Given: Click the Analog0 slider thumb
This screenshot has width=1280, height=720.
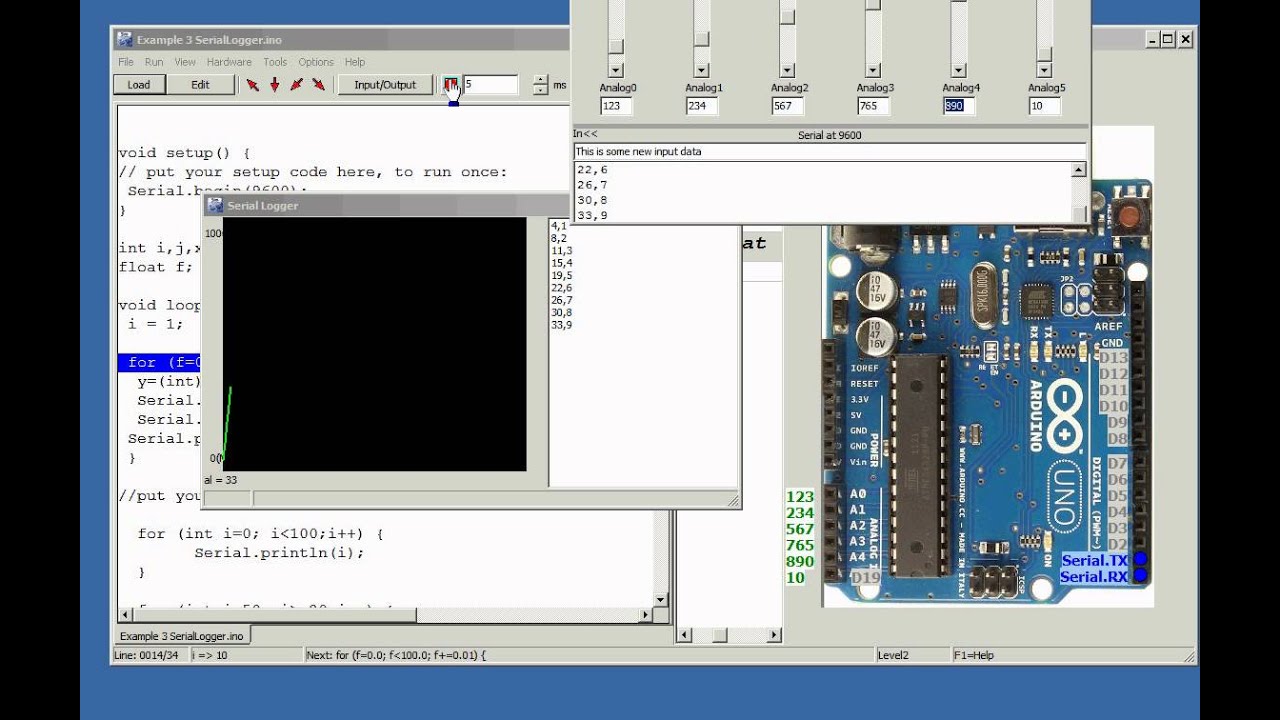Looking at the screenshot, I should pyautogui.click(x=616, y=46).
